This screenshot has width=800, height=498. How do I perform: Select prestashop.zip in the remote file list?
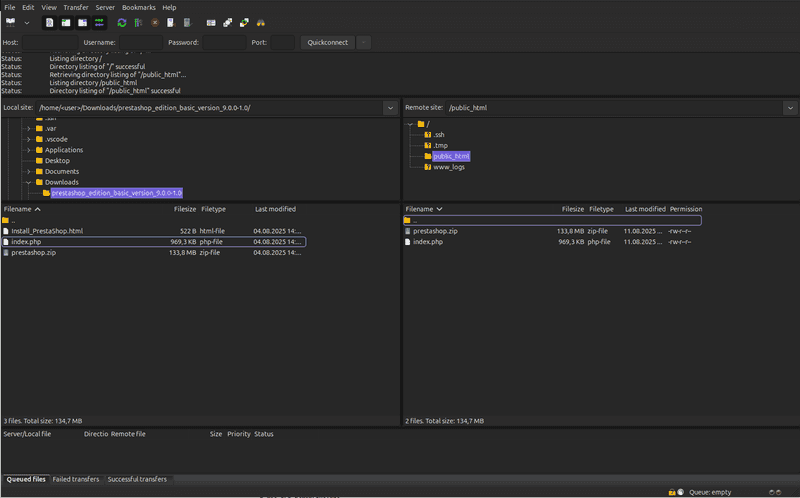point(435,231)
